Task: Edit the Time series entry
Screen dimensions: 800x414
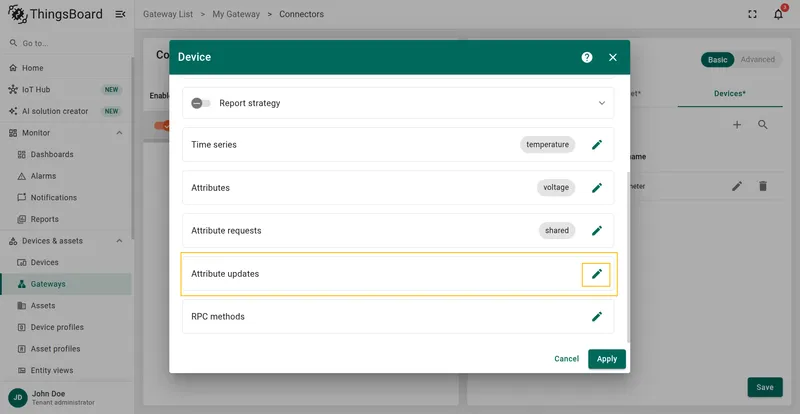Action: point(596,144)
